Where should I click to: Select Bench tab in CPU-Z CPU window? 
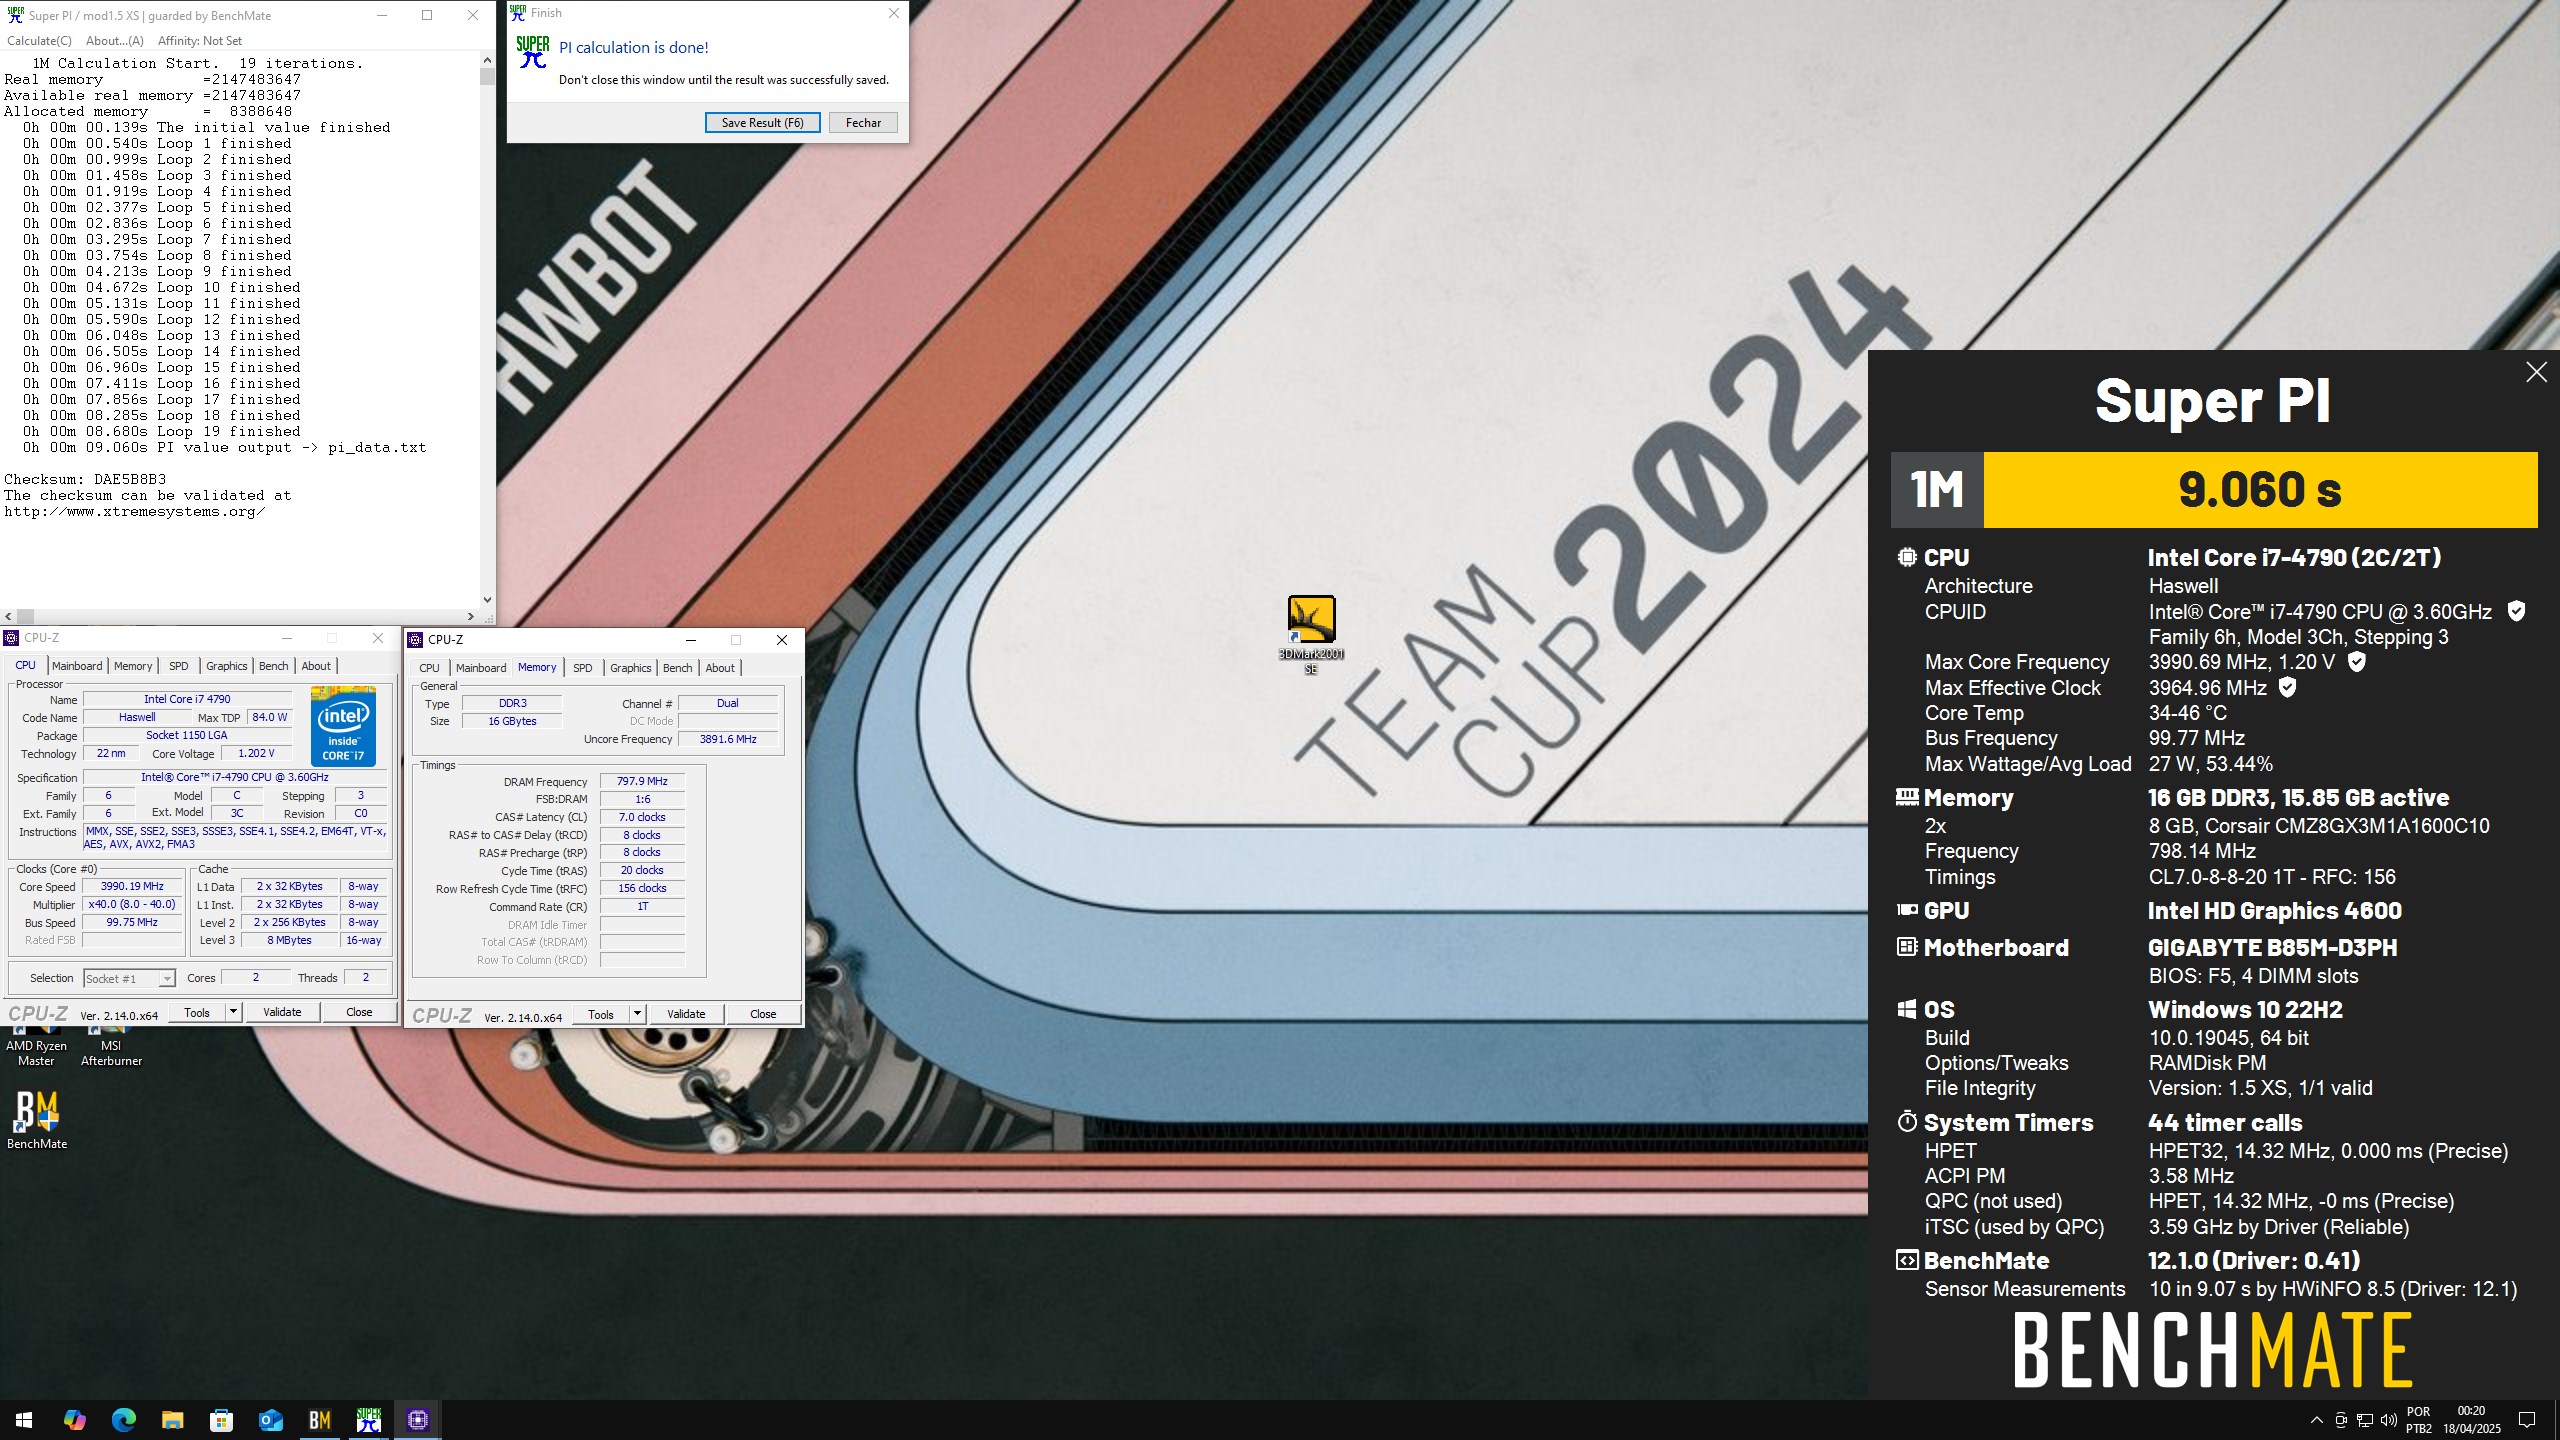[273, 666]
